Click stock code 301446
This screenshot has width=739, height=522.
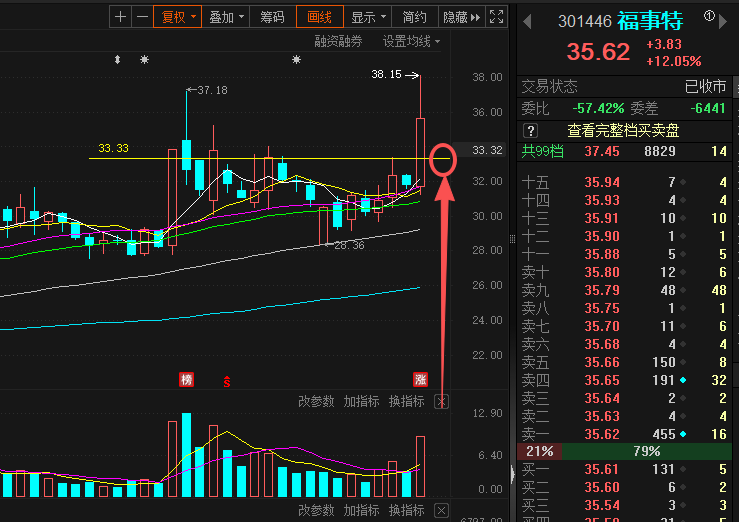point(585,22)
